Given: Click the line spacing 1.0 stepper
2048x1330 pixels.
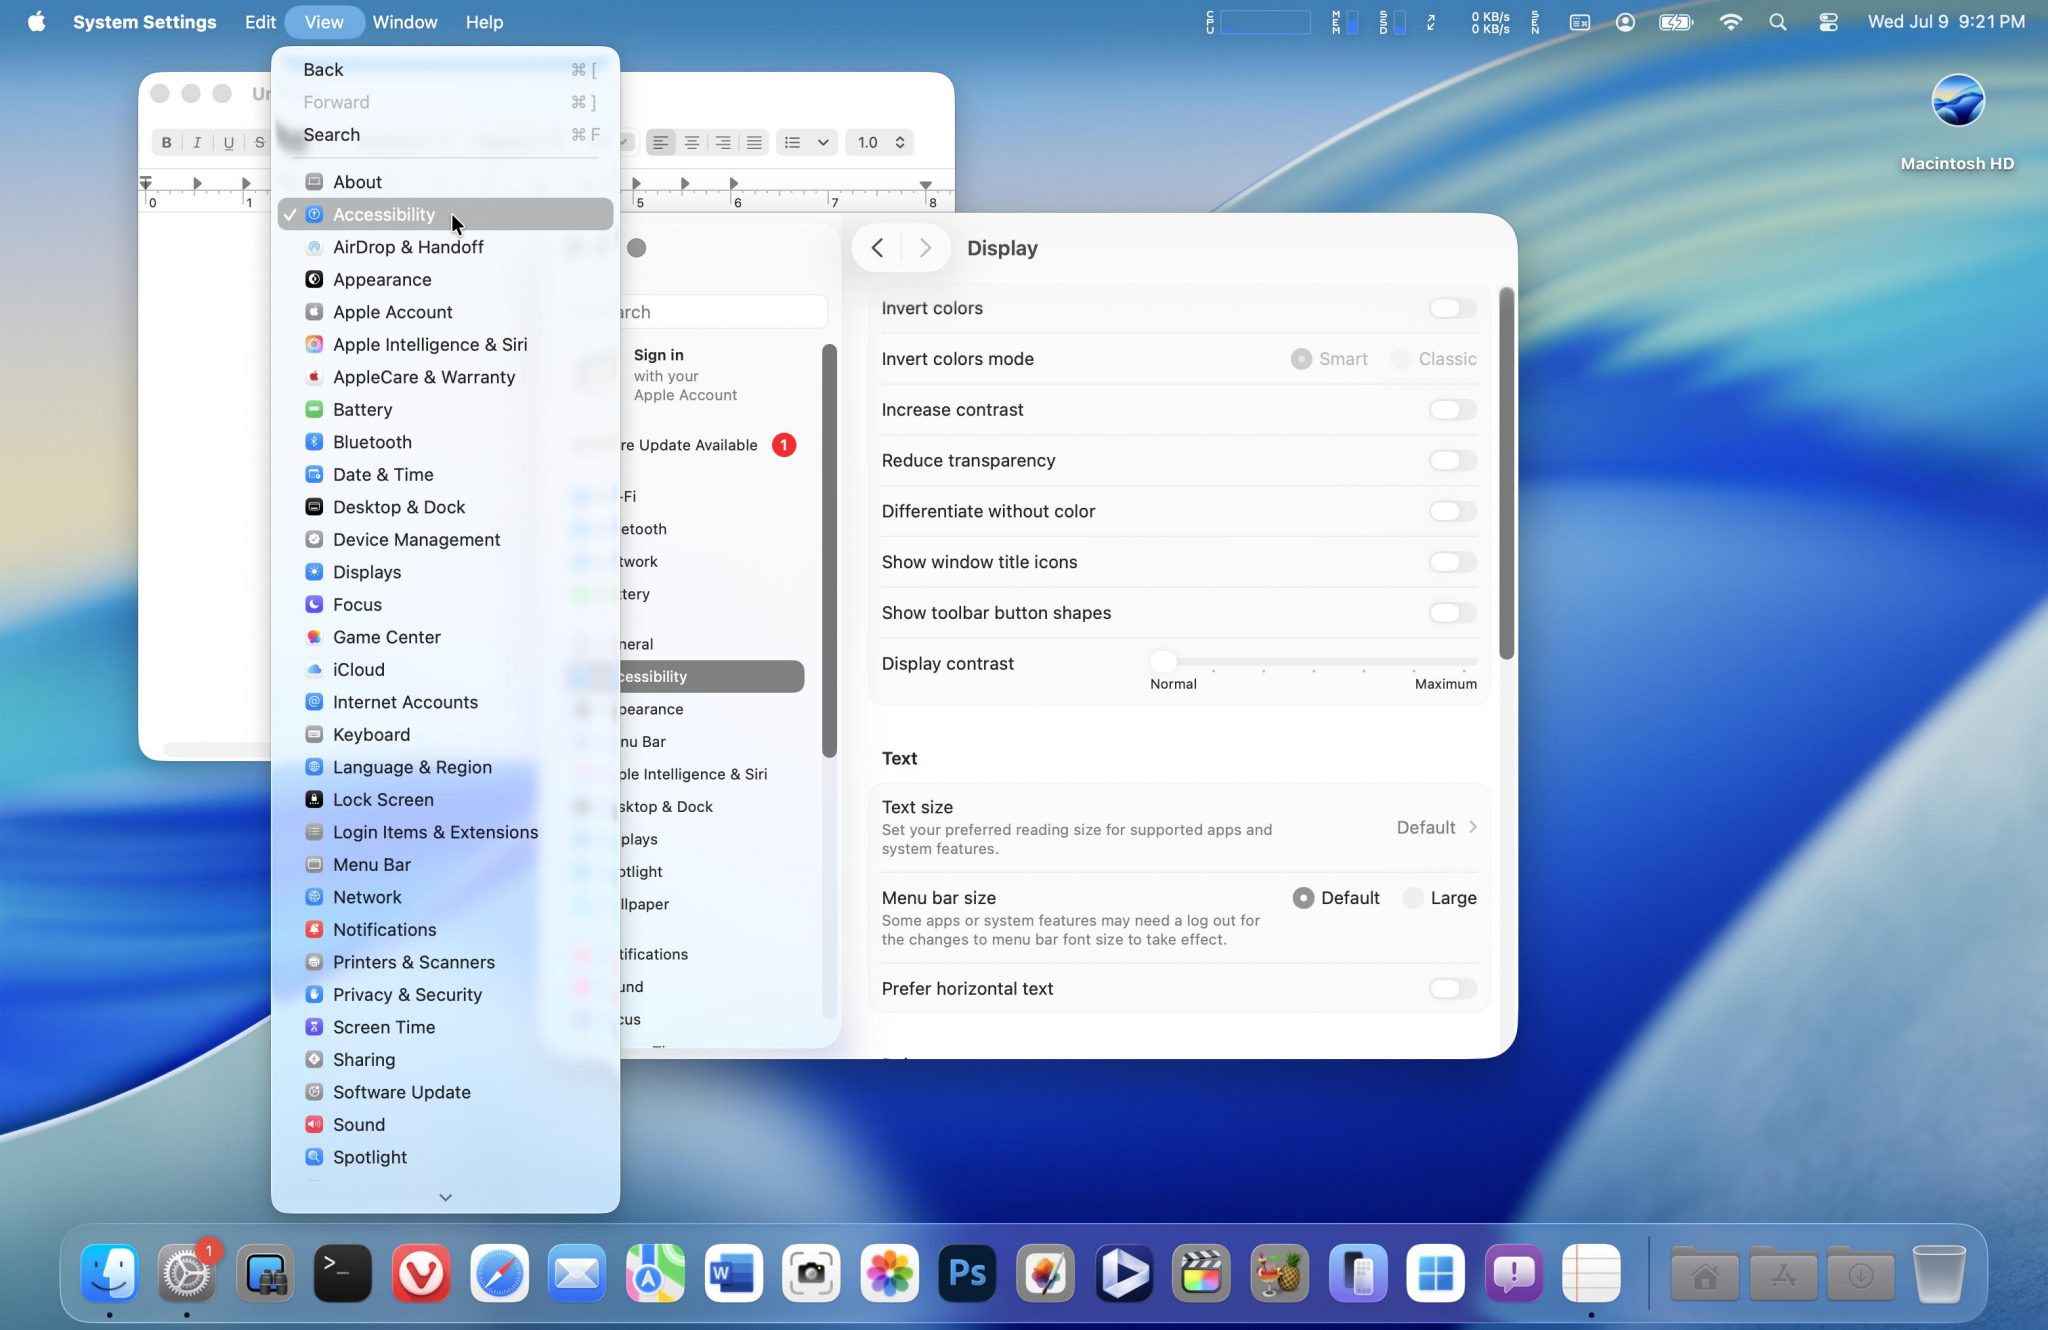Looking at the screenshot, I should point(899,142).
